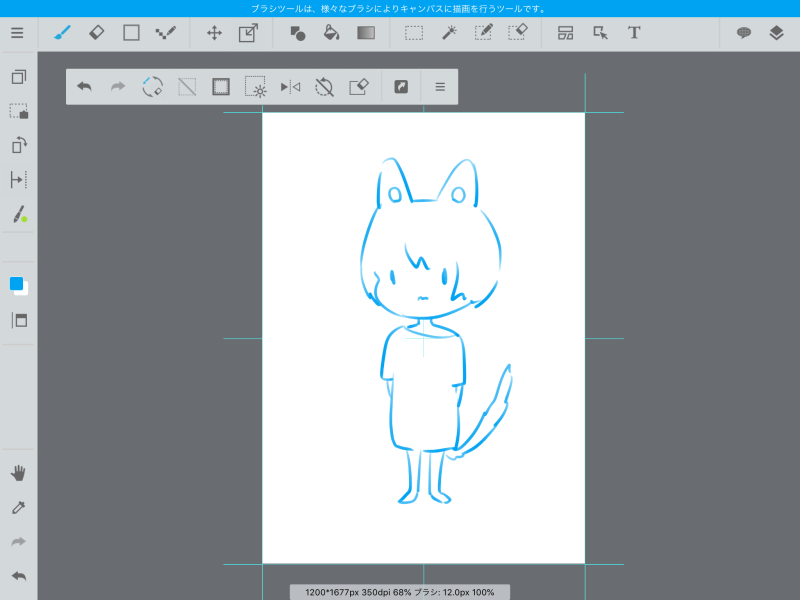Choose the rectangular Select tool
This screenshot has width=800, height=600.
click(x=414, y=33)
